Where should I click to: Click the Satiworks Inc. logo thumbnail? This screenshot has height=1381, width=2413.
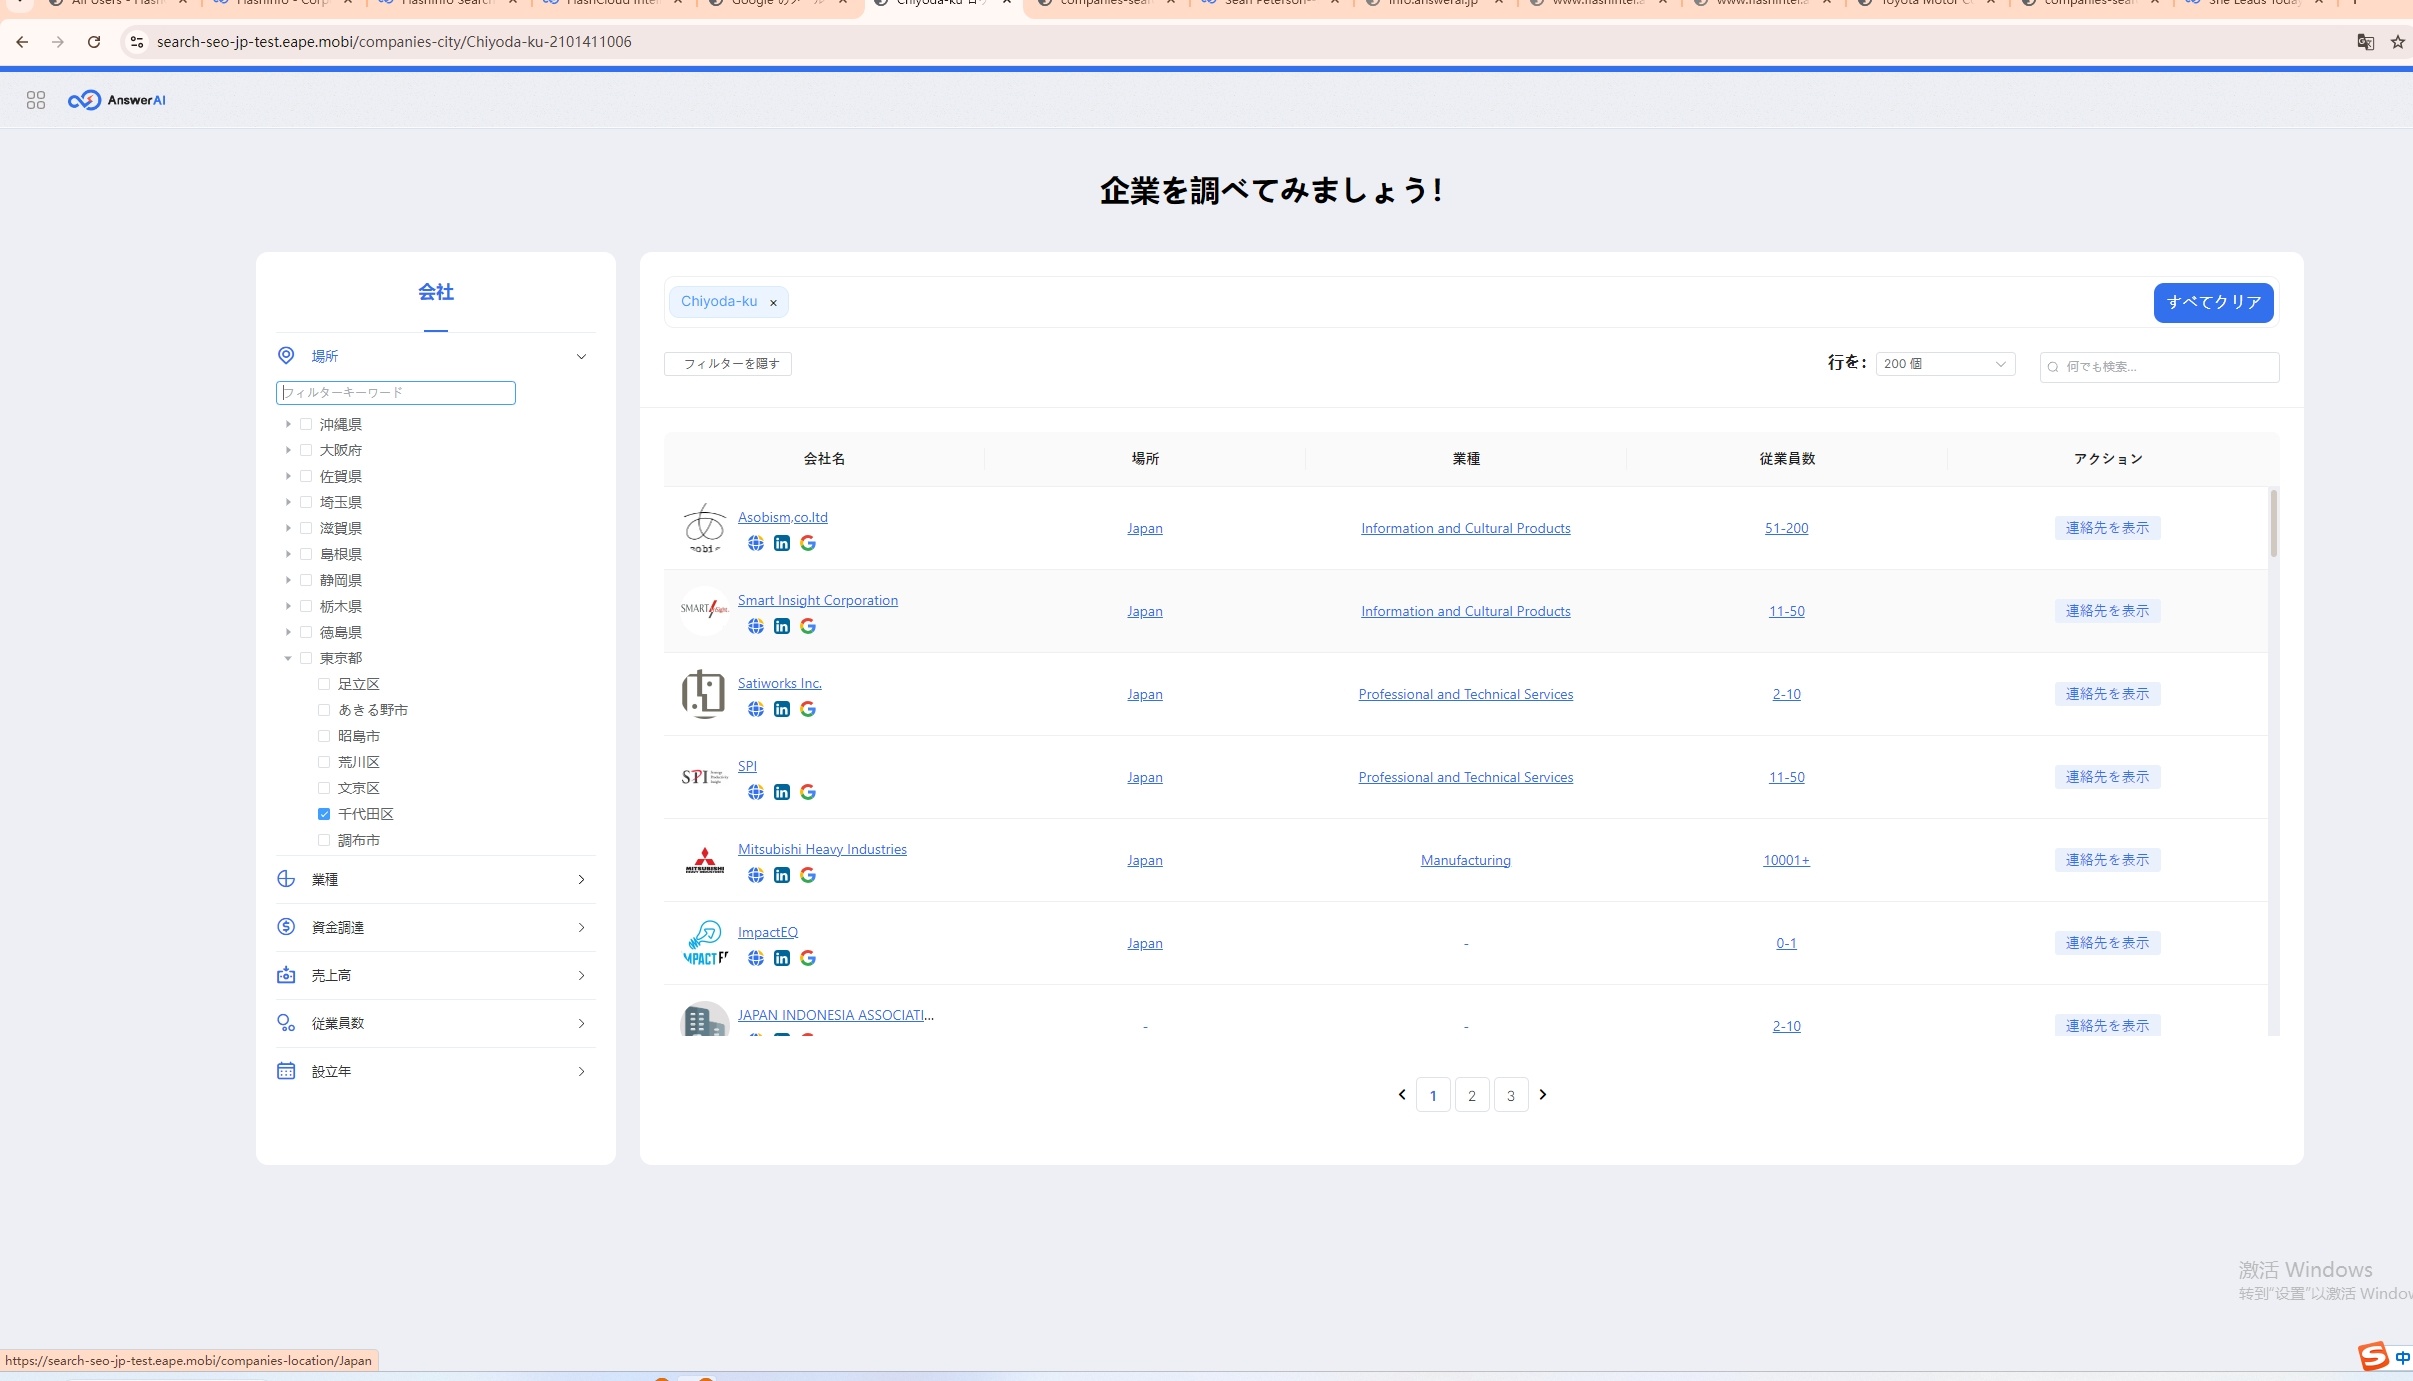pos(705,694)
